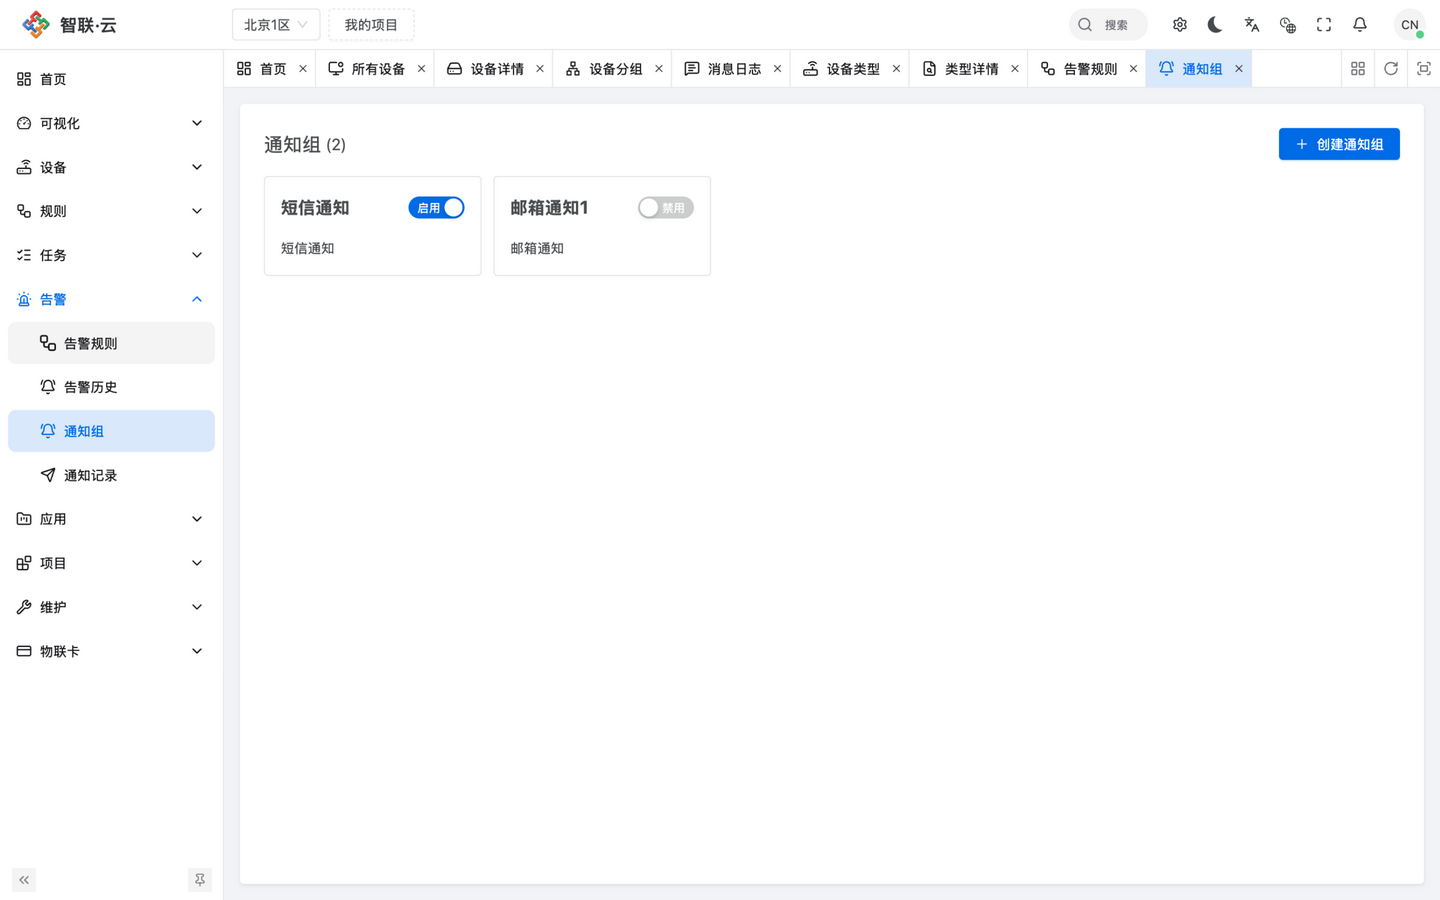1440x900 pixels.
Task: Open the CN user avatar
Action: coord(1410,25)
